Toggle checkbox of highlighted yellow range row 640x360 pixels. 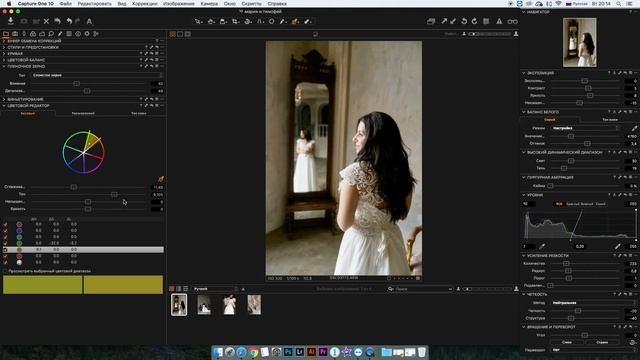tap(5, 249)
